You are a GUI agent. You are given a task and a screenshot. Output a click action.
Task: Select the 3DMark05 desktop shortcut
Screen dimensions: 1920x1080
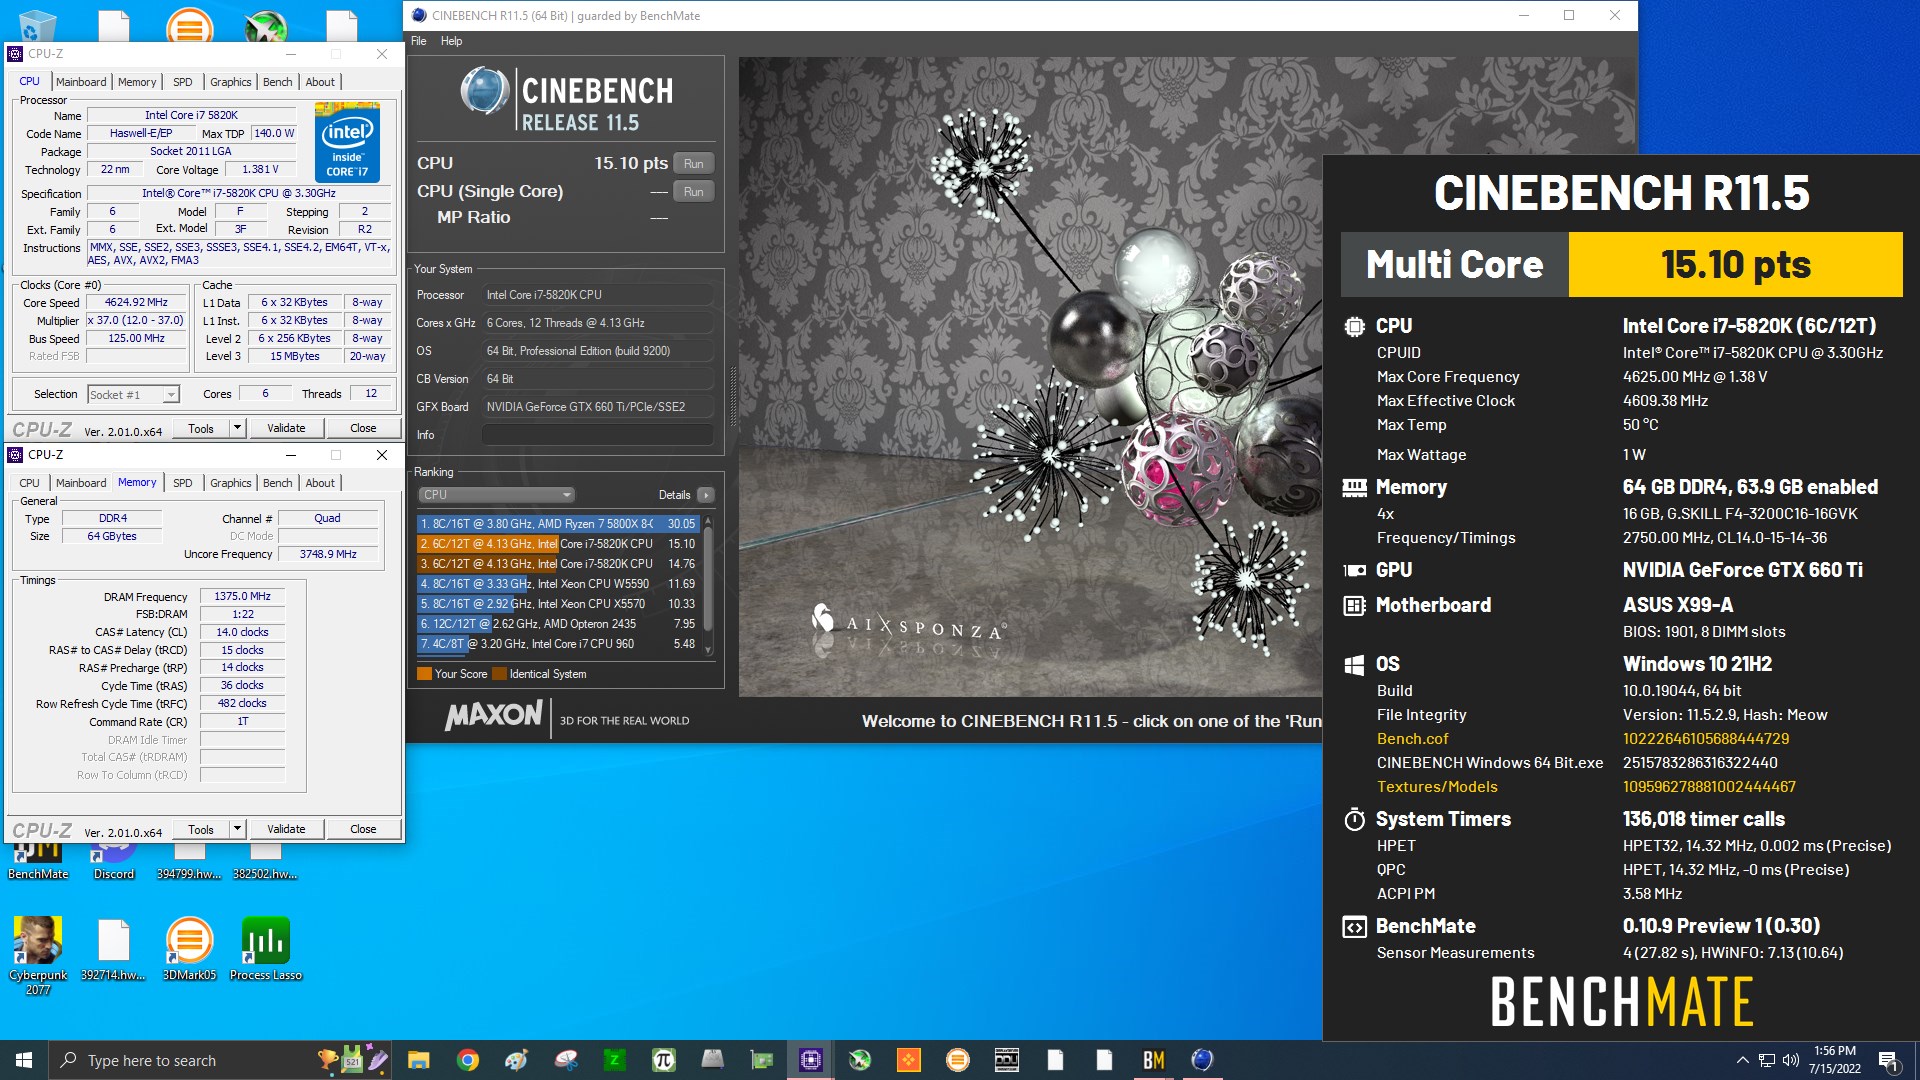pyautogui.click(x=189, y=948)
